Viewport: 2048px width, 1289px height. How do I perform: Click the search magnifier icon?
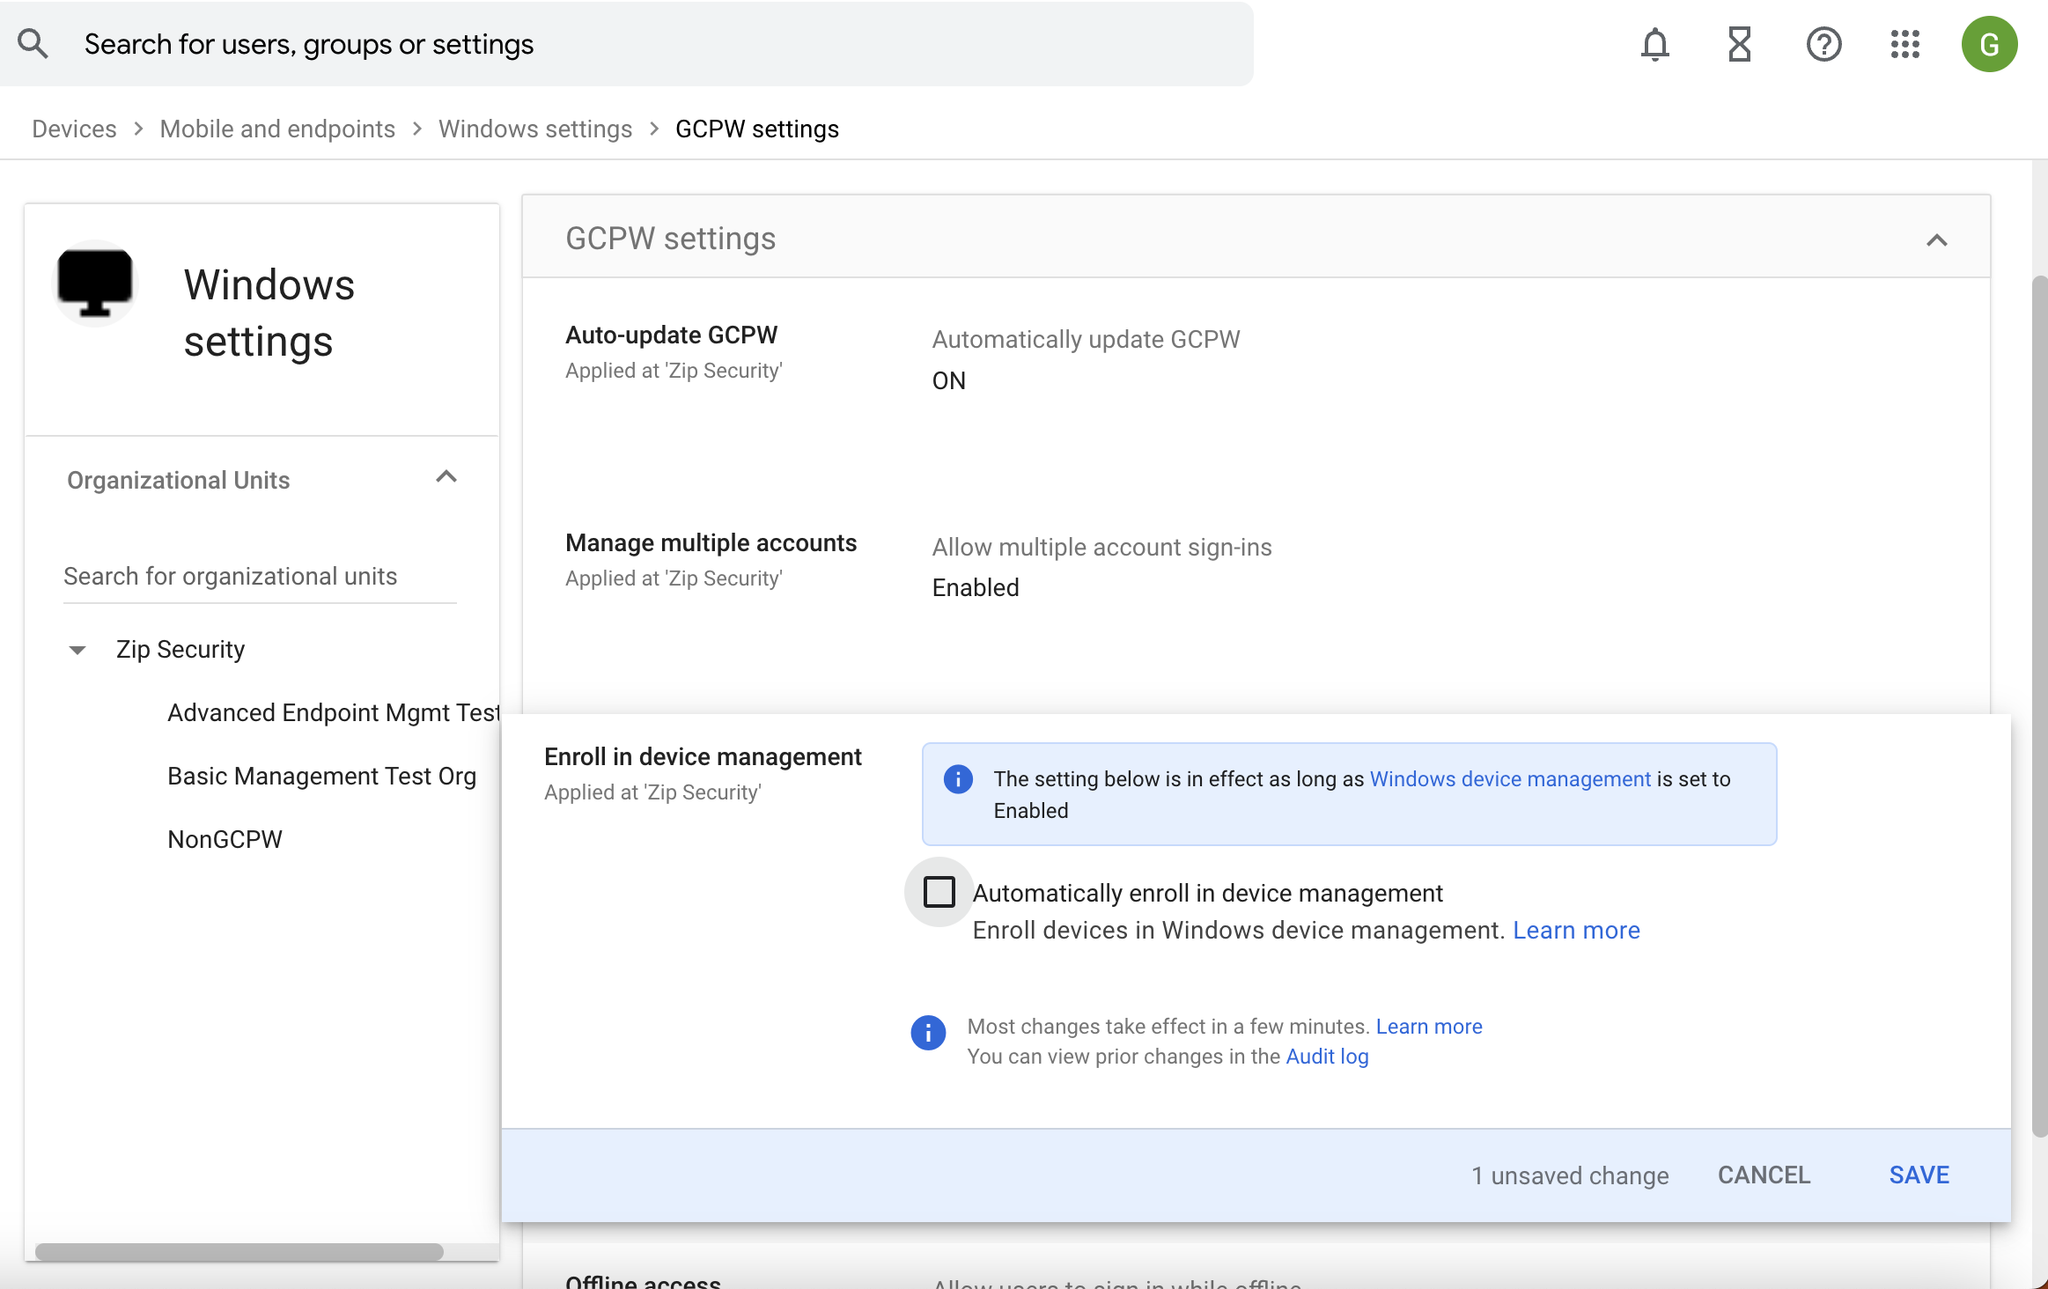coord(33,44)
